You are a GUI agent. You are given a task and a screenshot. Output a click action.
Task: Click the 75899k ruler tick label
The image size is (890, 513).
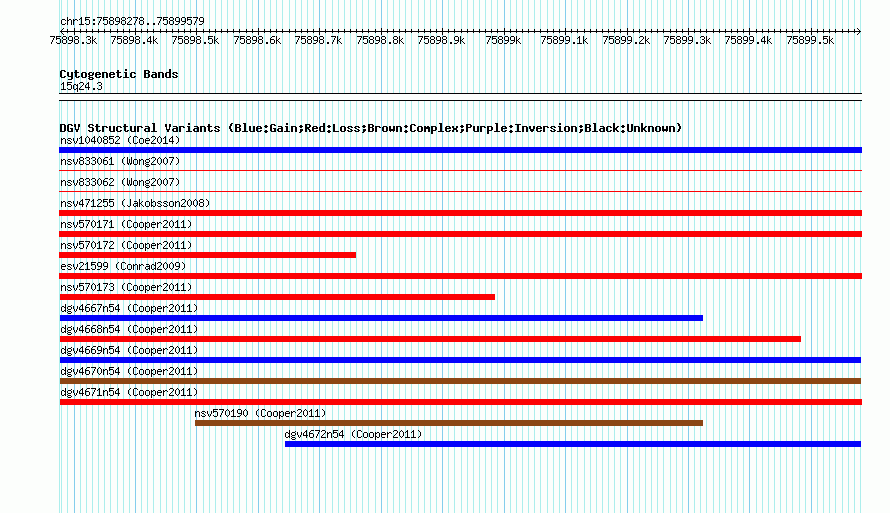503,40
